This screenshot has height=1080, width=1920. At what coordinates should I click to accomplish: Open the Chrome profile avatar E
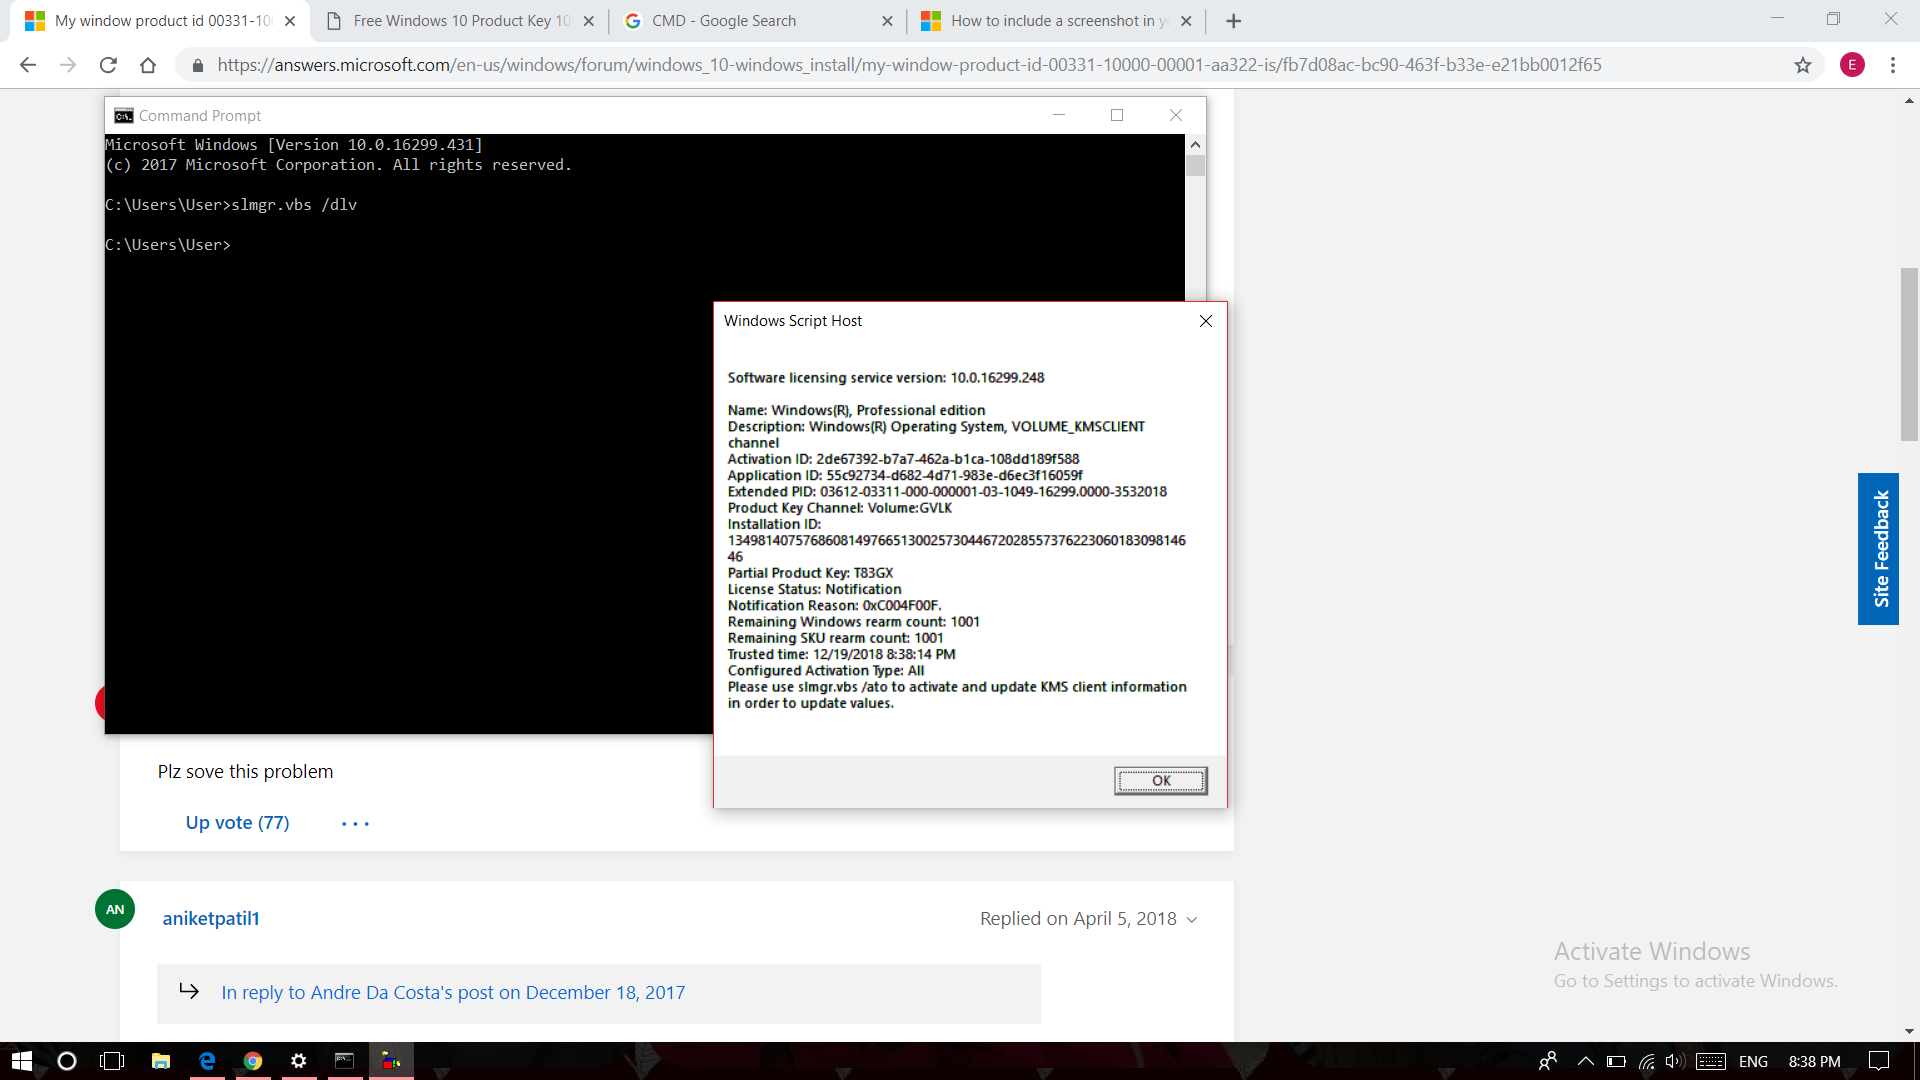[x=1852, y=65]
